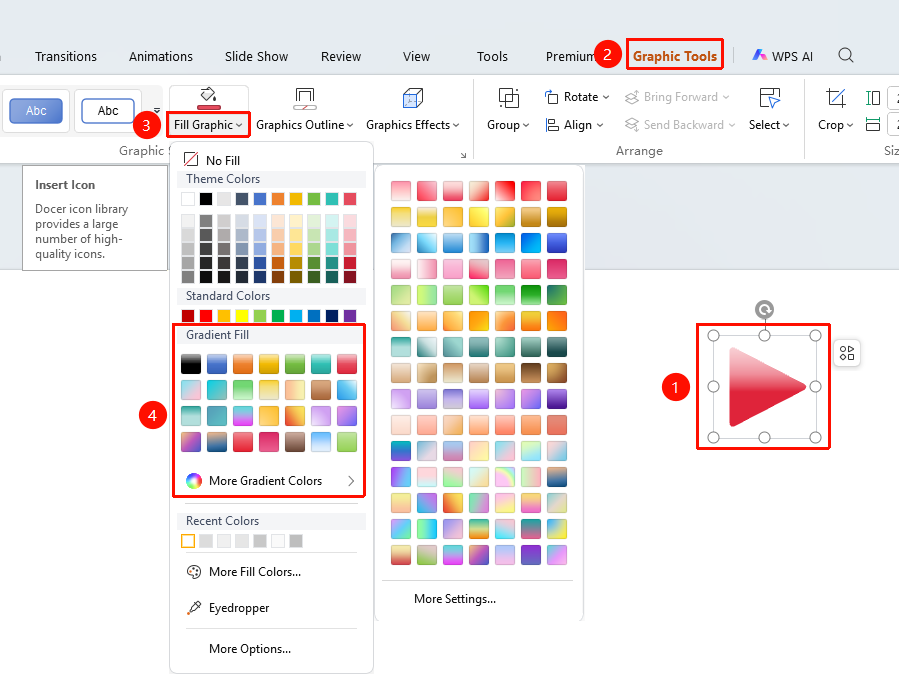This screenshot has height=690, width=899.
Task: Switch to the Transitions tab
Action: pos(66,56)
